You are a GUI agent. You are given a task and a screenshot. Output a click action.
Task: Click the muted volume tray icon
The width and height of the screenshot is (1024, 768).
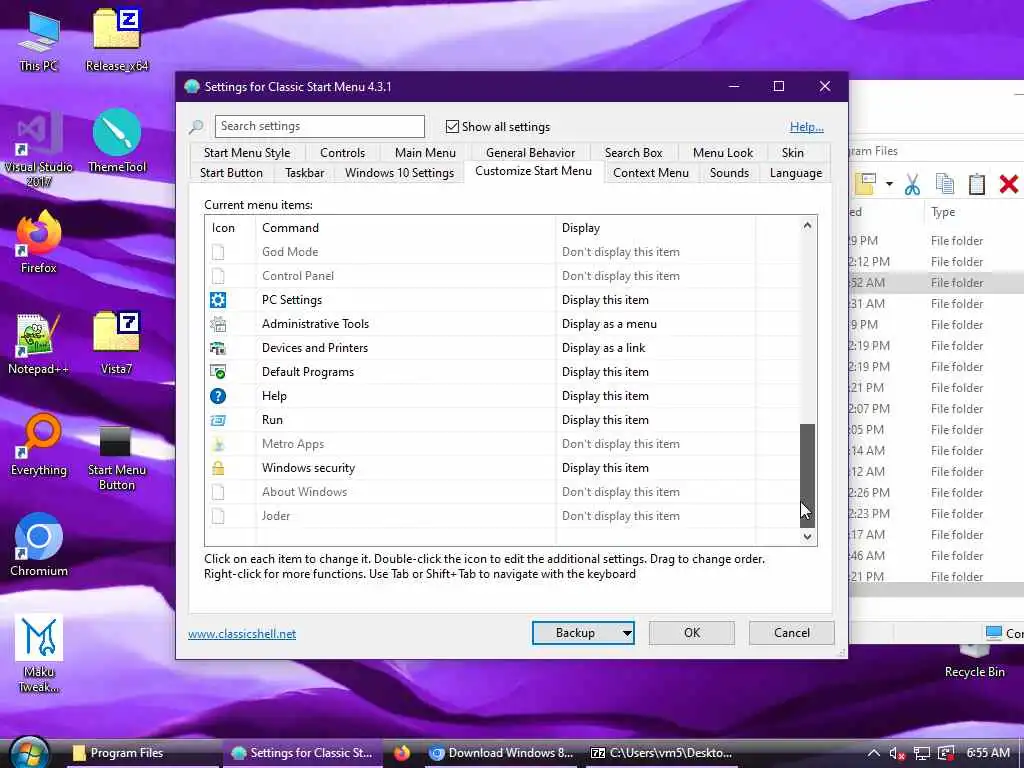click(897, 754)
